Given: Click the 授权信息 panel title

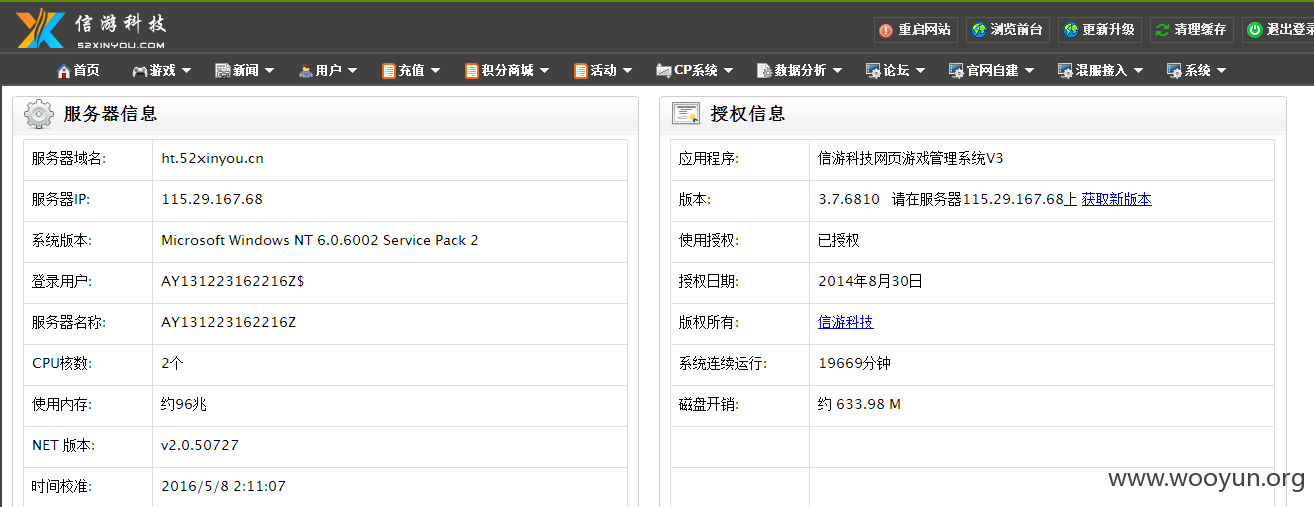Looking at the screenshot, I should click(748, 114).
